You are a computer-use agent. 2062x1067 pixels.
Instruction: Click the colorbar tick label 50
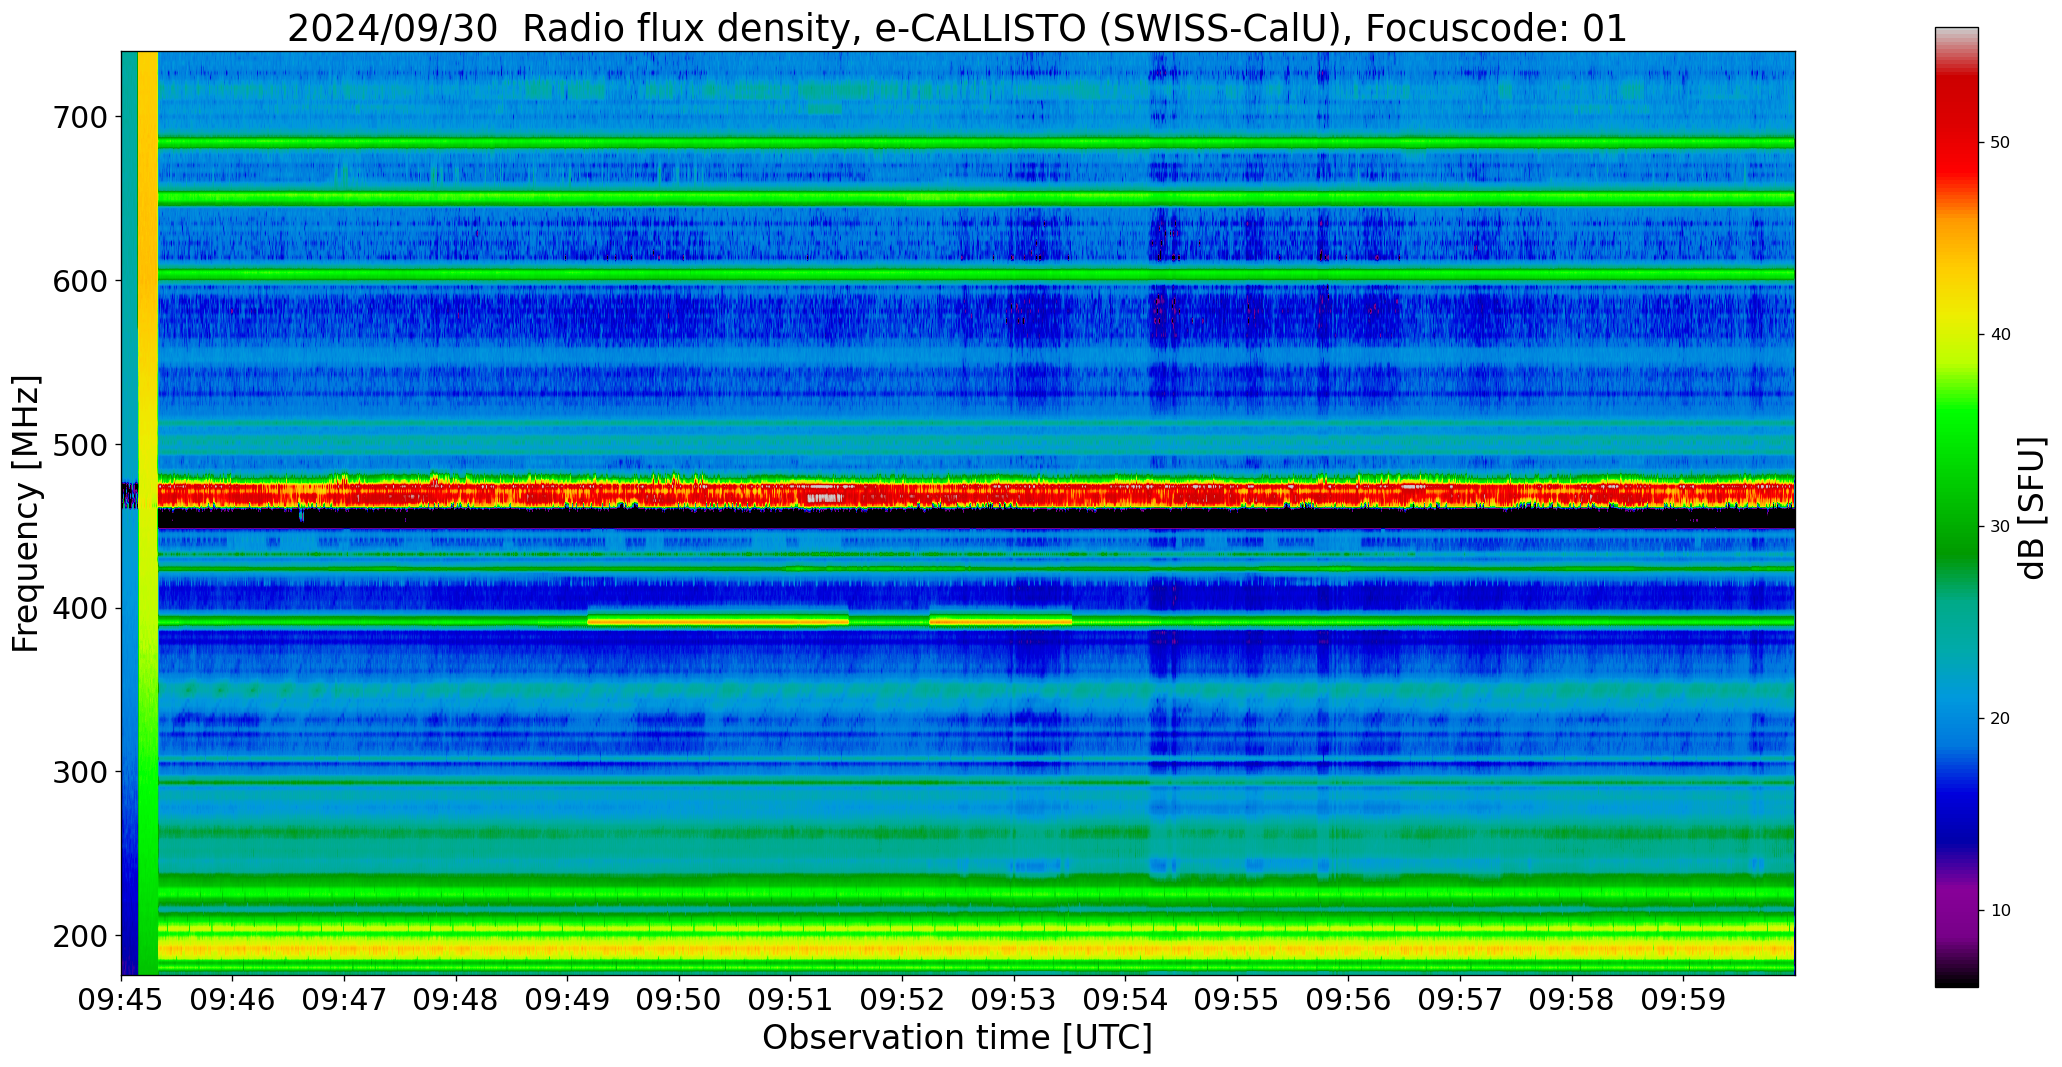click(2000, 143)
